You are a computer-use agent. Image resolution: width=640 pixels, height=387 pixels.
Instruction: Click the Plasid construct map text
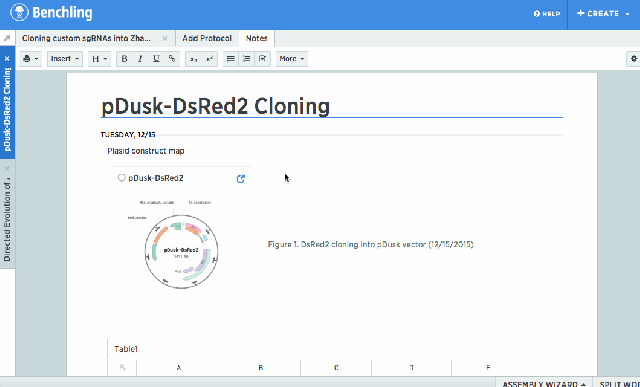pyautogui.click(x=146, y=151)
